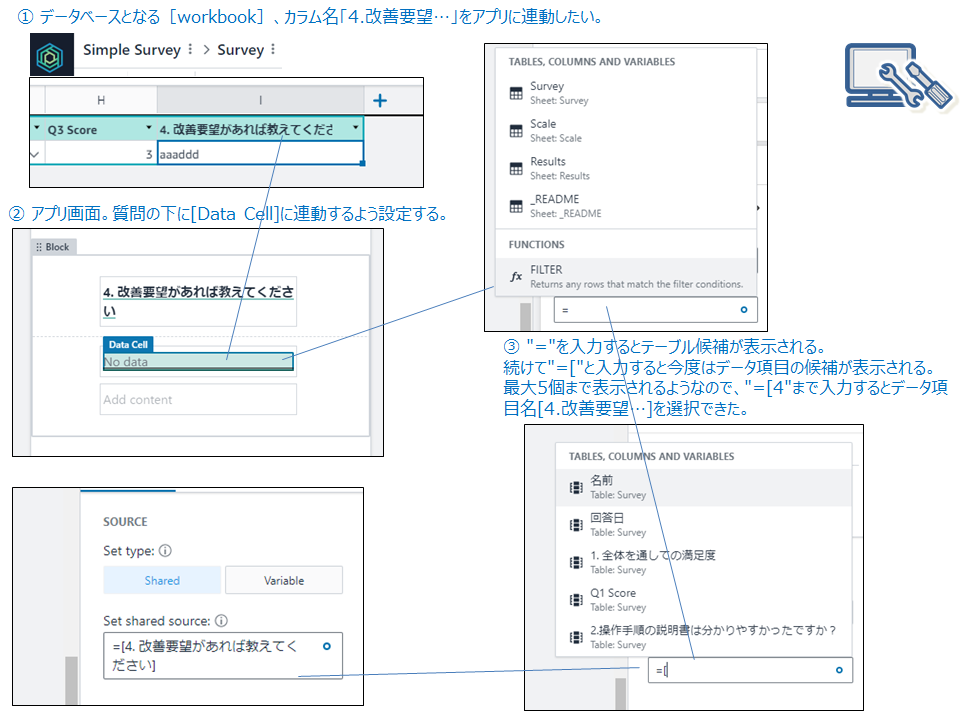Viewport: 961px width, 712px height.
Task: Select the Variable set type
Action: click(x=284, y=580)
